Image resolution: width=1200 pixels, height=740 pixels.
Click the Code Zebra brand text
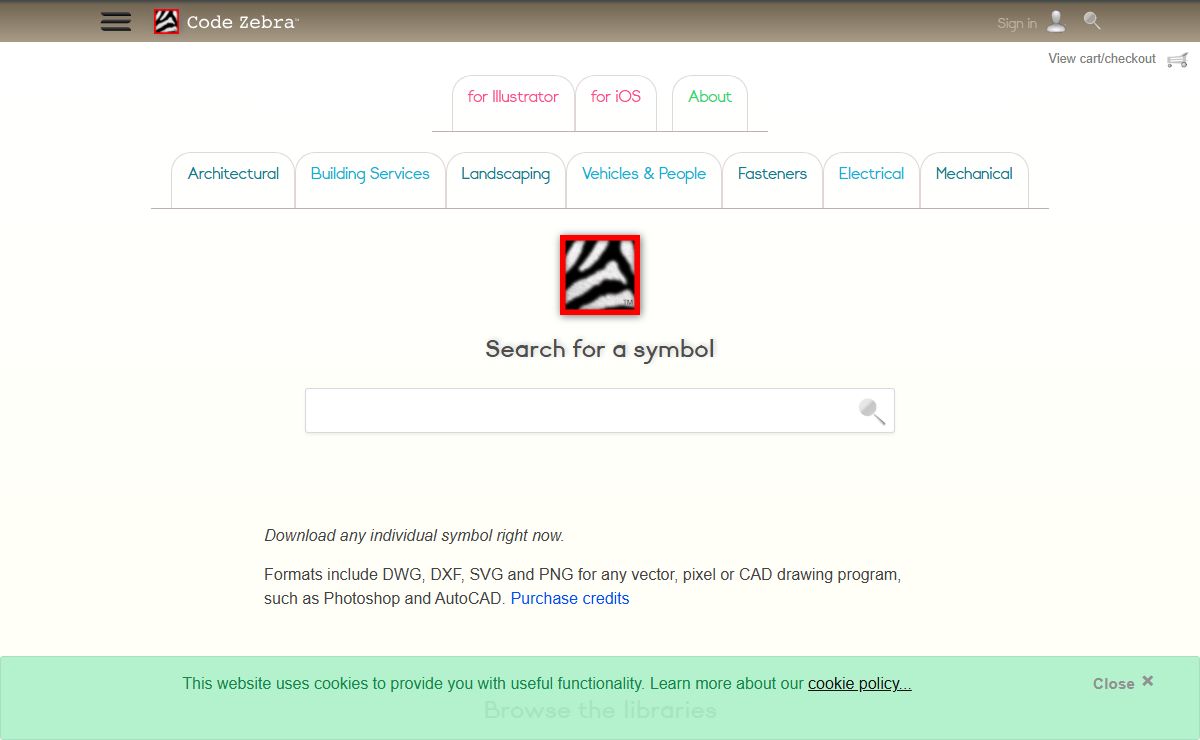pos(242,22)
